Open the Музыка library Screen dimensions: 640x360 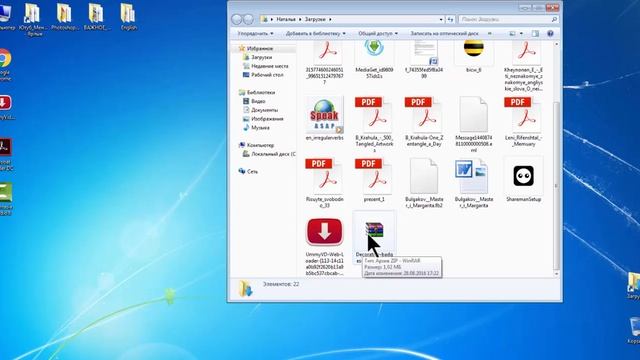[260, 128]
